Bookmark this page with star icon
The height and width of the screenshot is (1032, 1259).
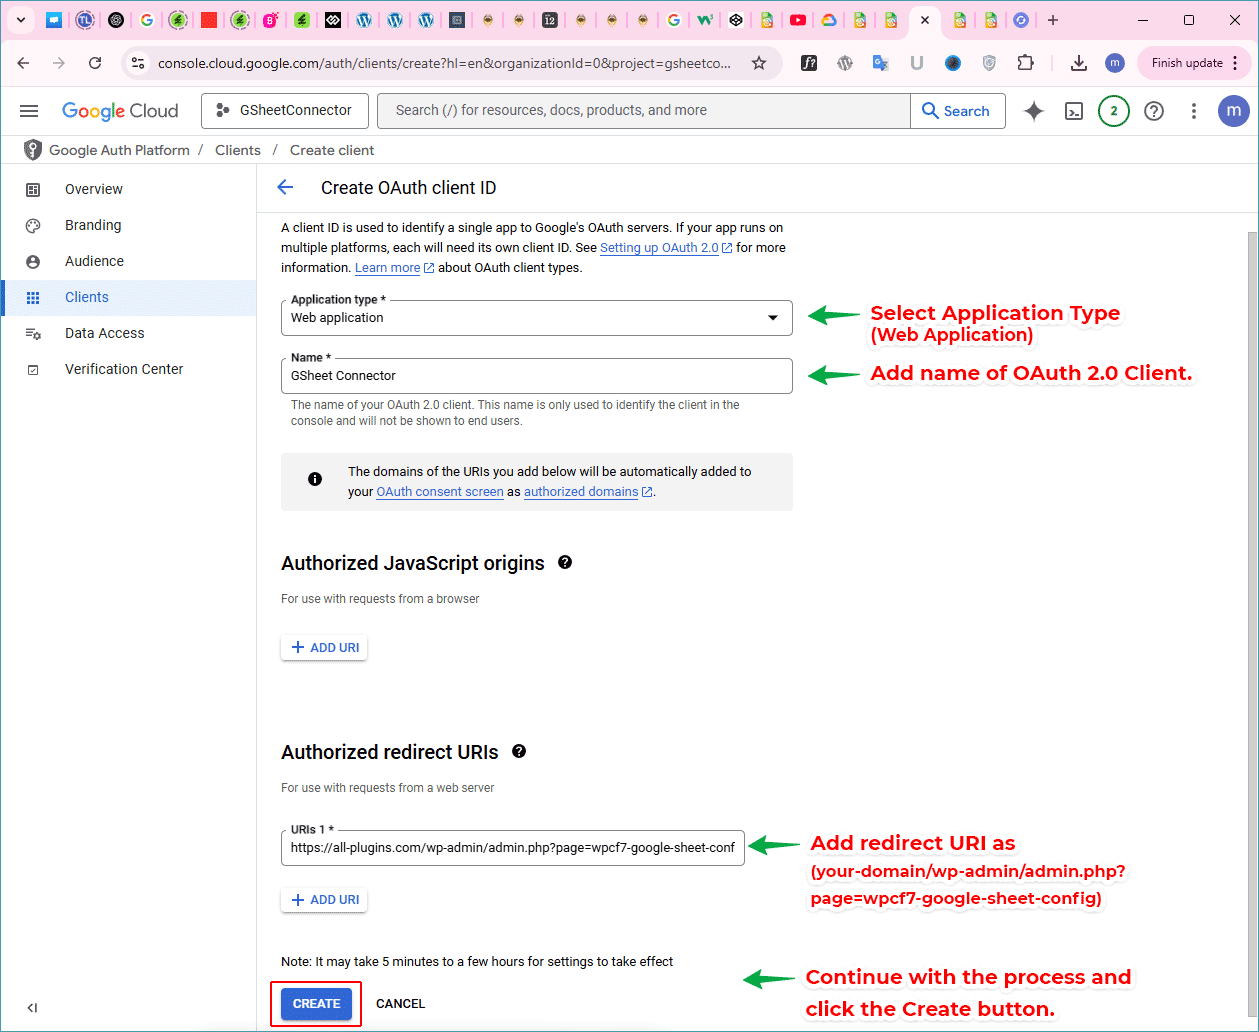tap(759, 63)
